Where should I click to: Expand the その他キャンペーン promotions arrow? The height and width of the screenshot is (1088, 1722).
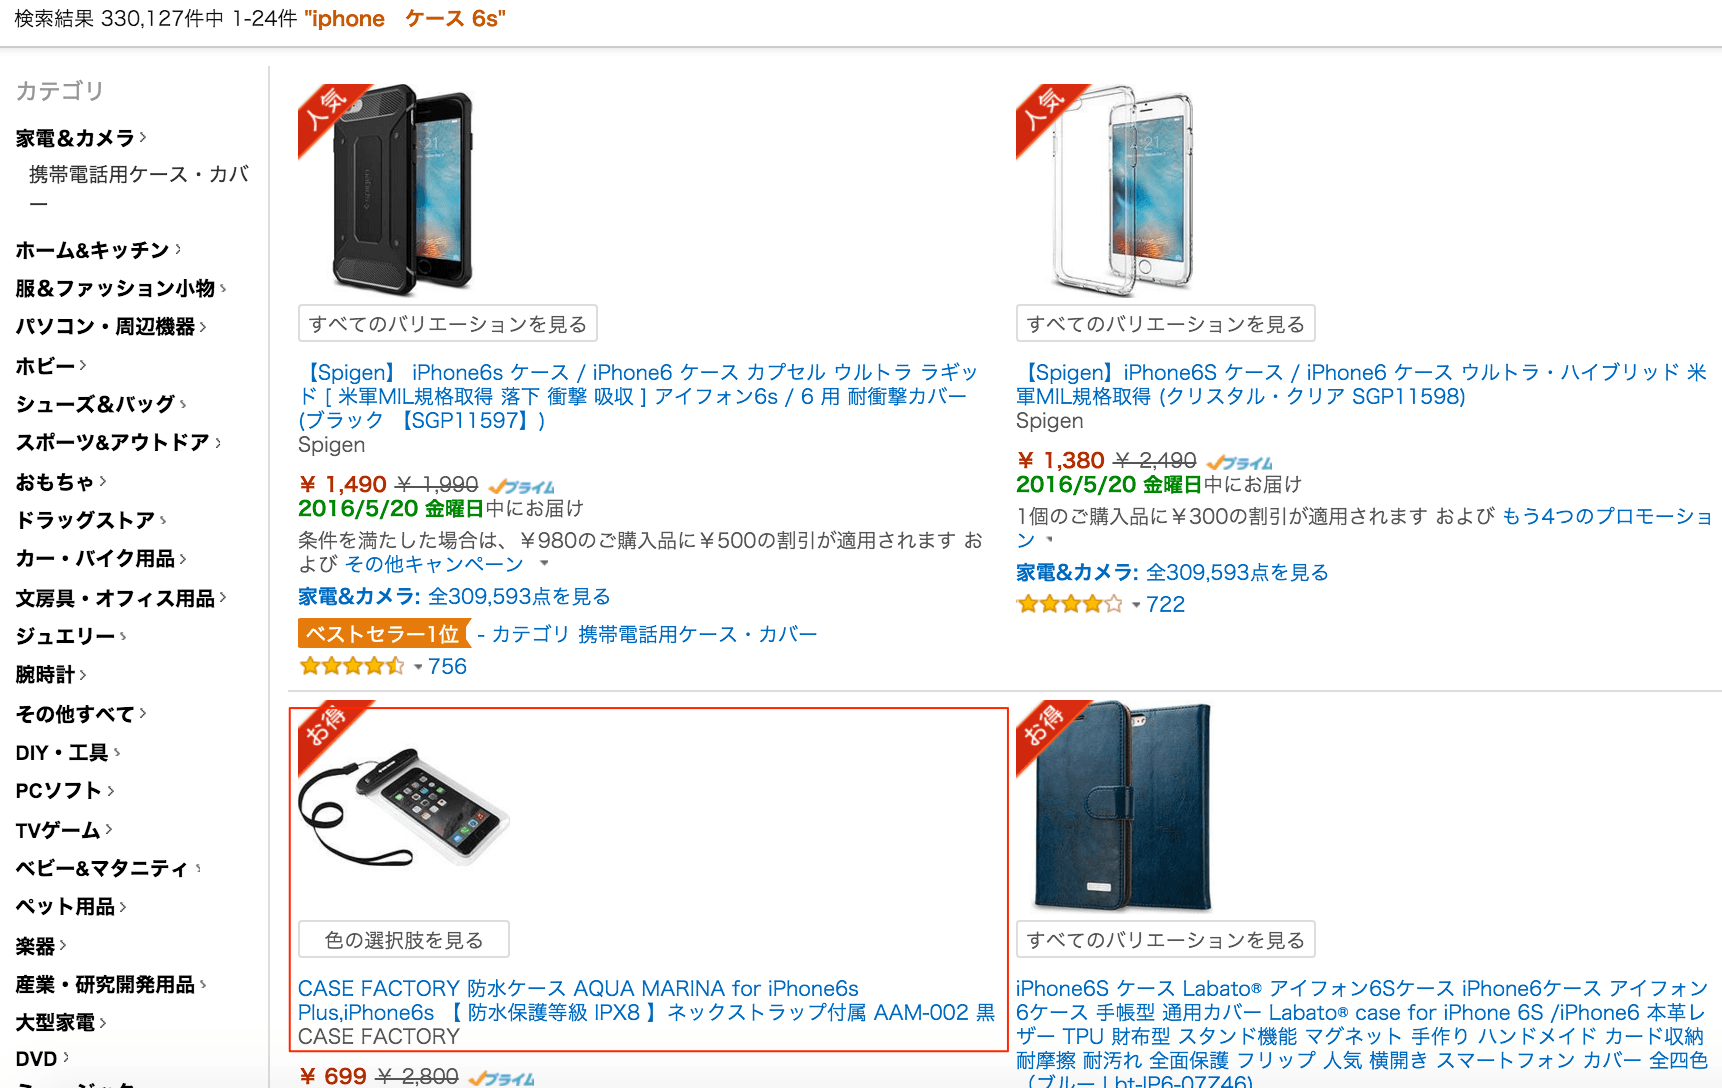pyautogui.click(x=544, y=563)
